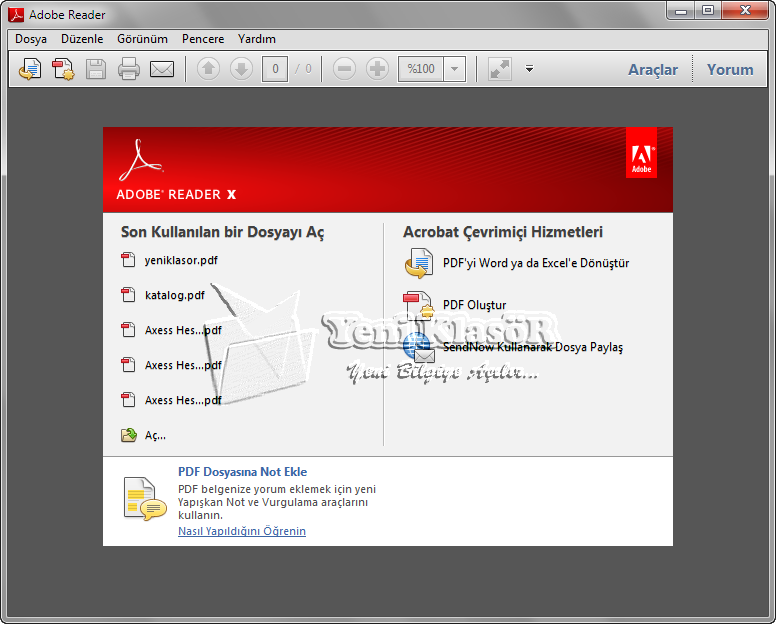Click the PDF Dosyasına Not Ekle heading

coord(242,472)
